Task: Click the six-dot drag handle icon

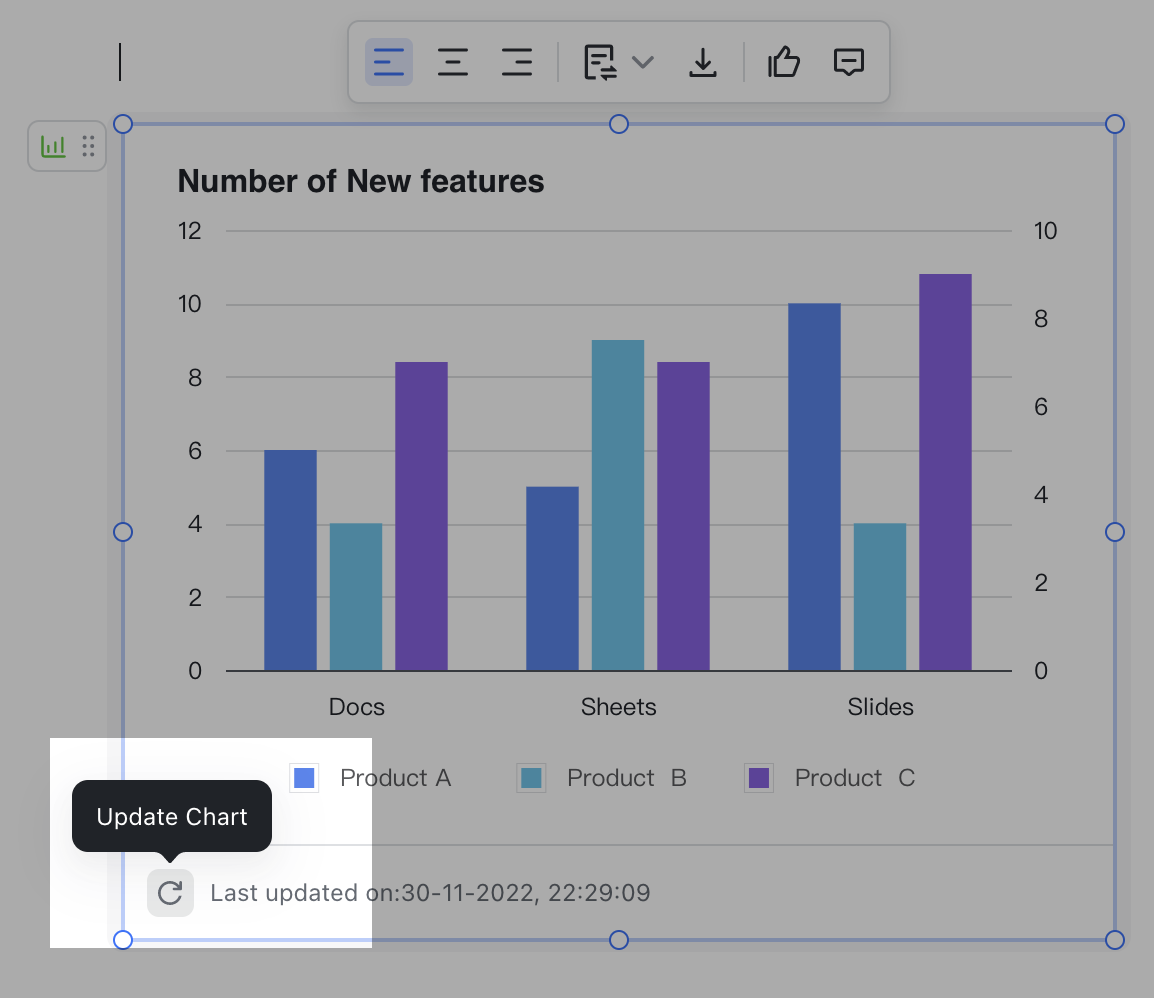Action: pyautogui.click(x=88, y=147)
